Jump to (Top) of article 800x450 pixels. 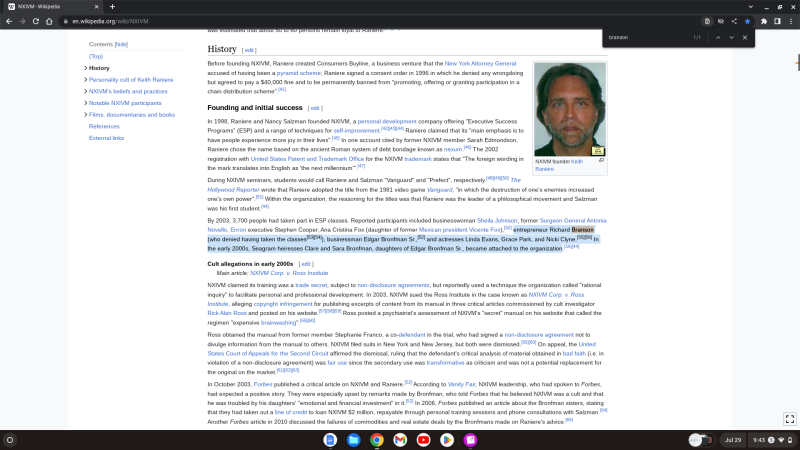click(96, 56)
